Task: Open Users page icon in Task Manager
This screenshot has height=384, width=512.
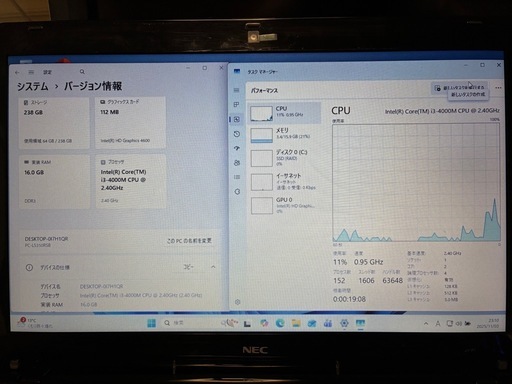Action: point(237,163)
